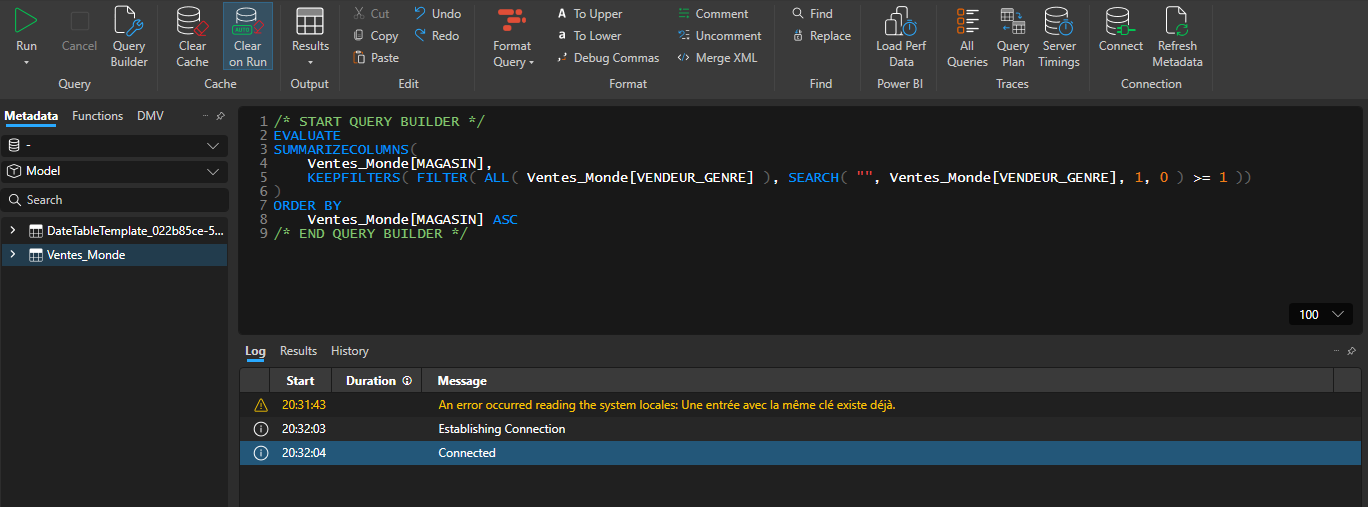
Task: Switch to the DMV tab
Action: click(x=150, y=116)
